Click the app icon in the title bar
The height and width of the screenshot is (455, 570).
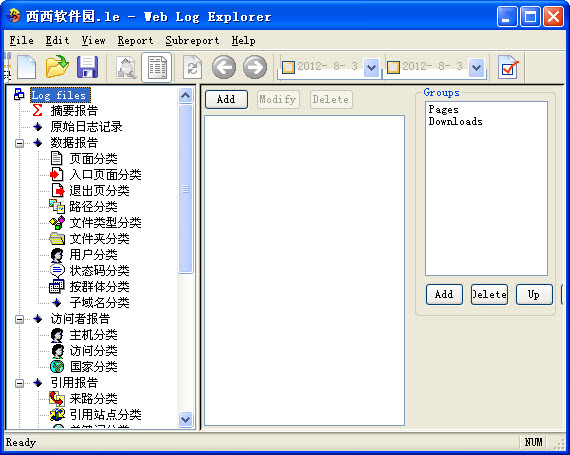click(x=14, y=16)
